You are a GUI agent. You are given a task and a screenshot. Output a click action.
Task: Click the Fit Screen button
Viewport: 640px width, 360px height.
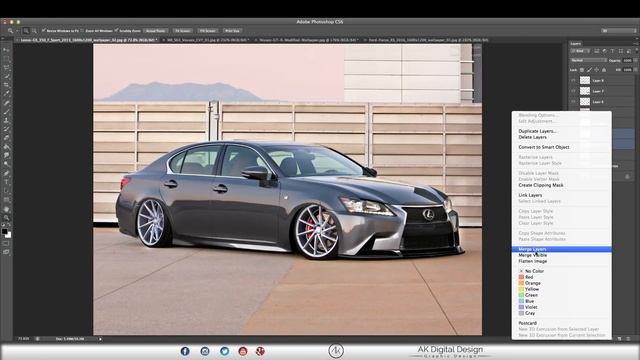click(x=182, y=31)
